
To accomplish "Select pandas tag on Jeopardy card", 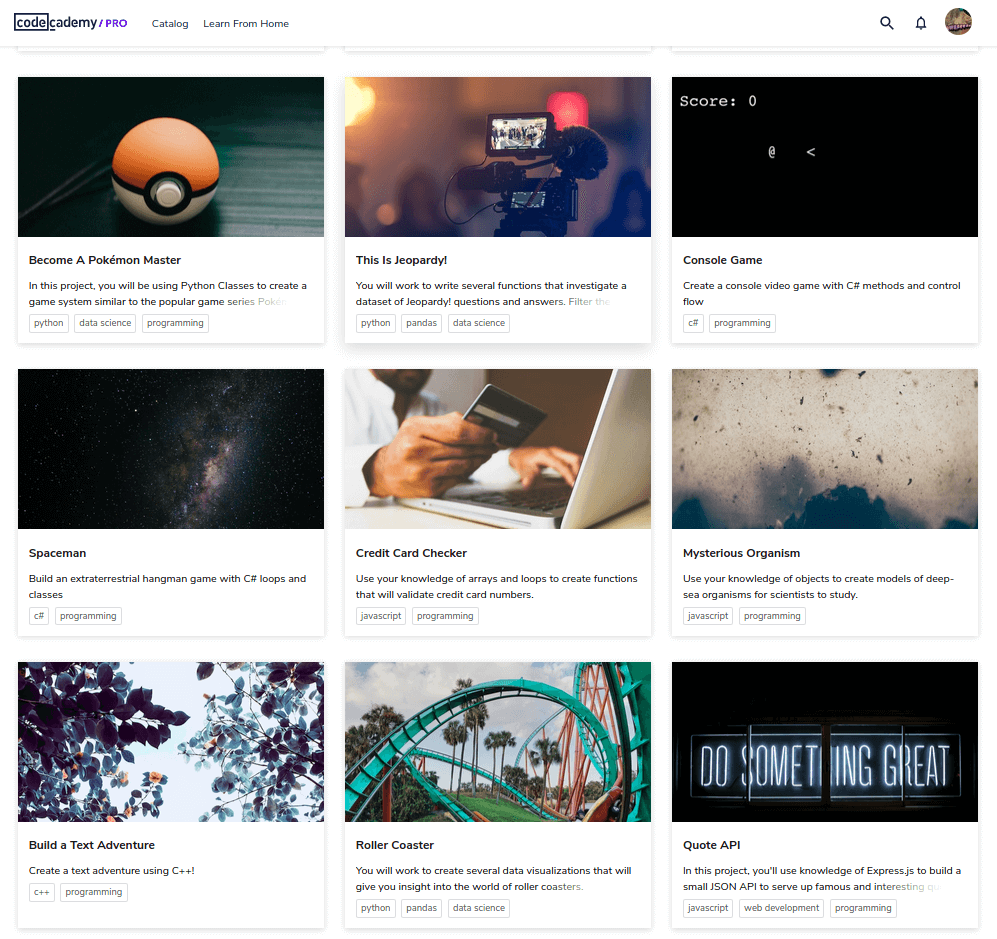I will [x=422, y=323].
